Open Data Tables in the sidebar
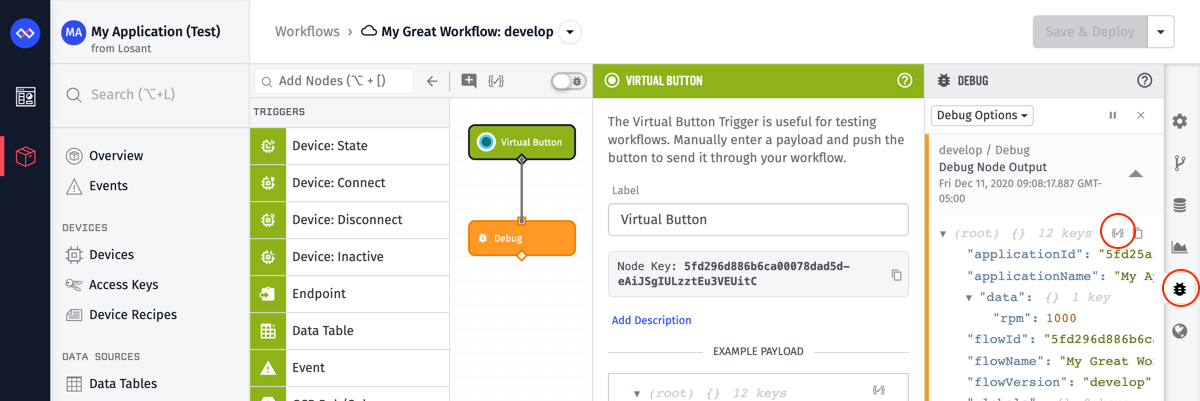The width and height of the screenshot is (1200, 401). (123, 384)
